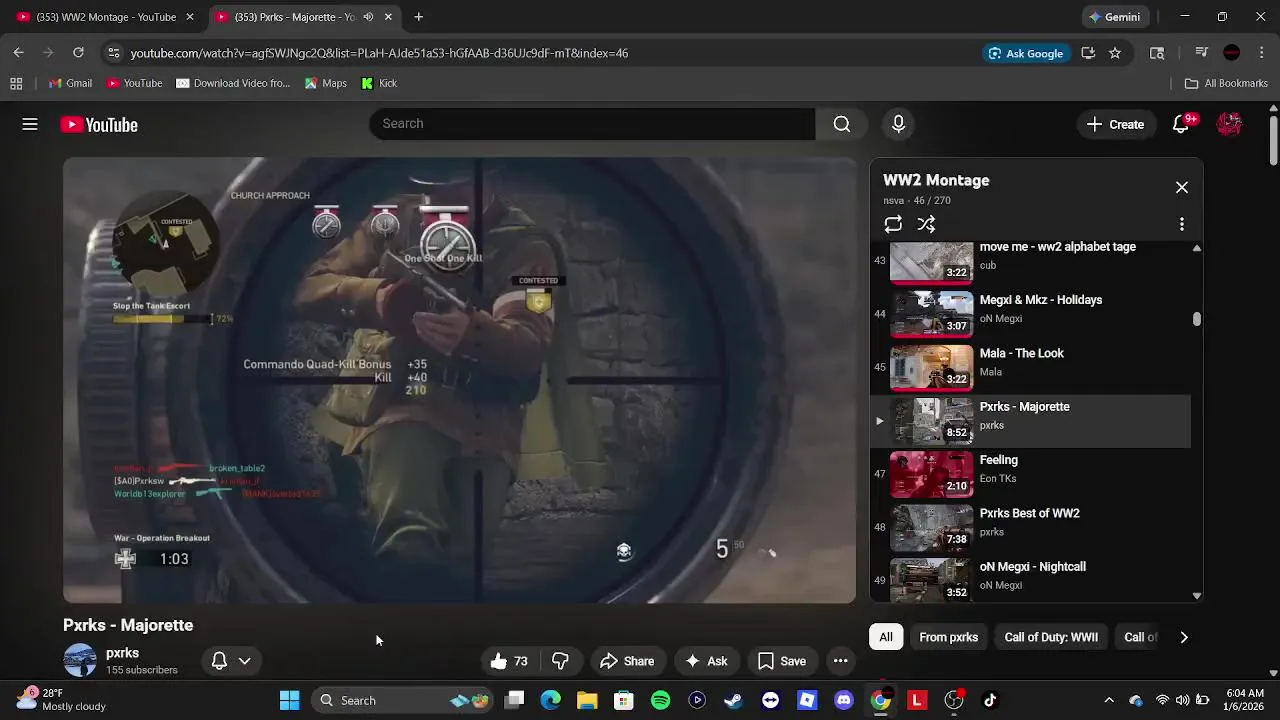Click Ask Google in the address bar

(1026, 53)
